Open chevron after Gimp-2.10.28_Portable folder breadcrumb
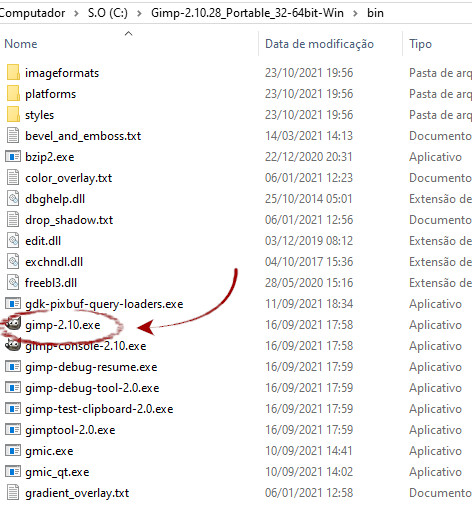This screenshot has width=472, height=505. [x=356, y=13]
